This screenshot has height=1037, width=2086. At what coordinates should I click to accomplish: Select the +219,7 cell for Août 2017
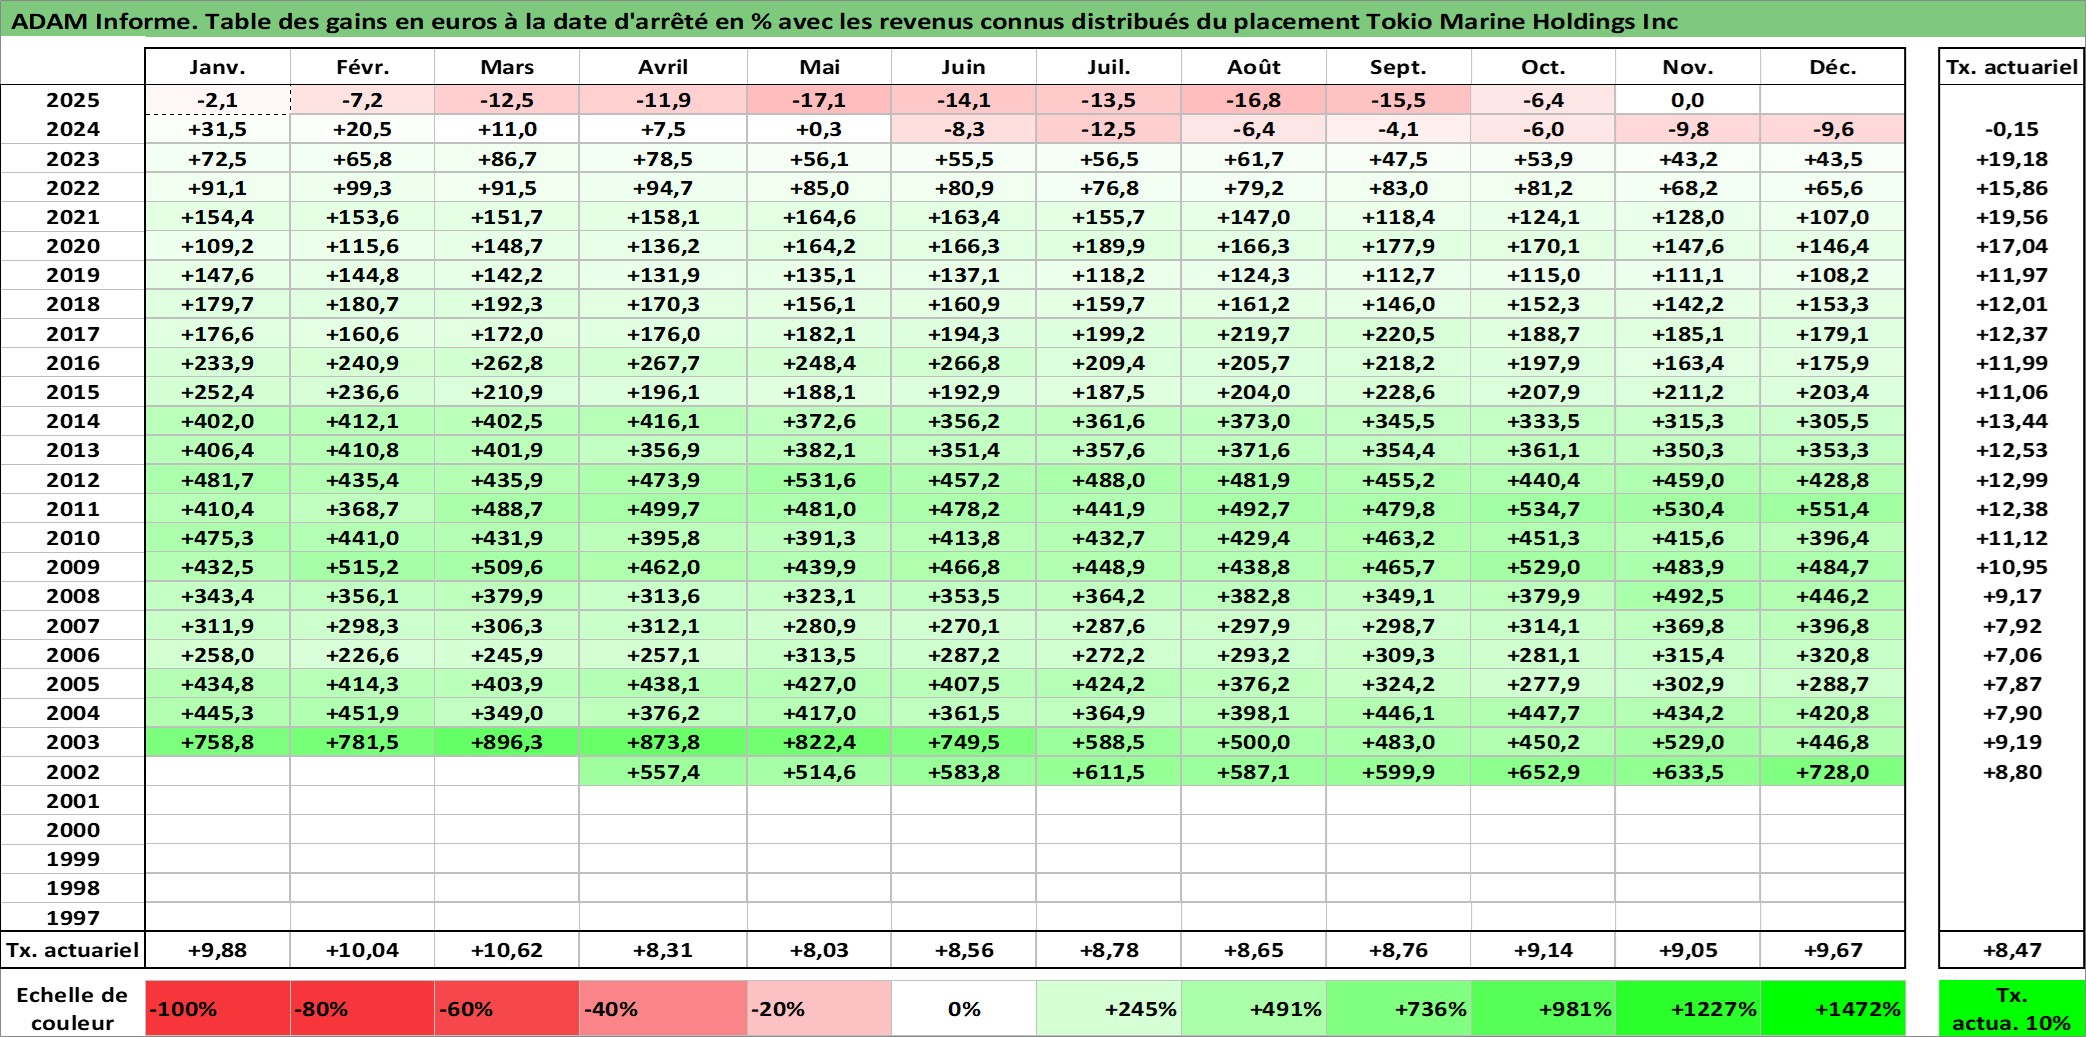(x=1253, y=334)
